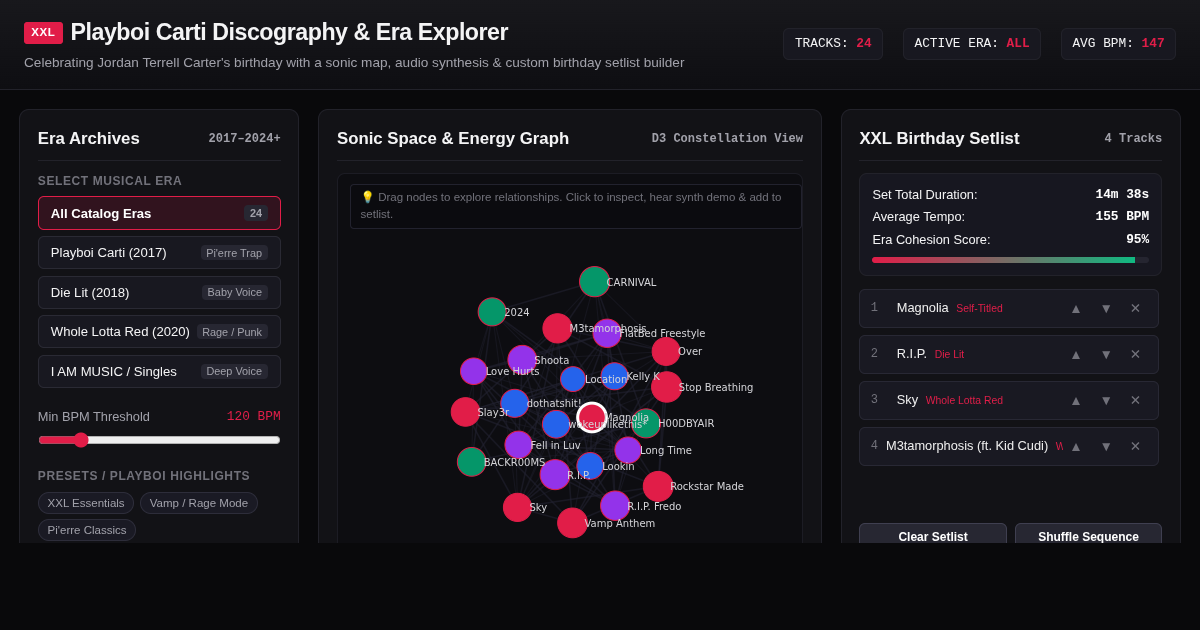Move M3tamorphosis down in the setlist

(1106, 446)
